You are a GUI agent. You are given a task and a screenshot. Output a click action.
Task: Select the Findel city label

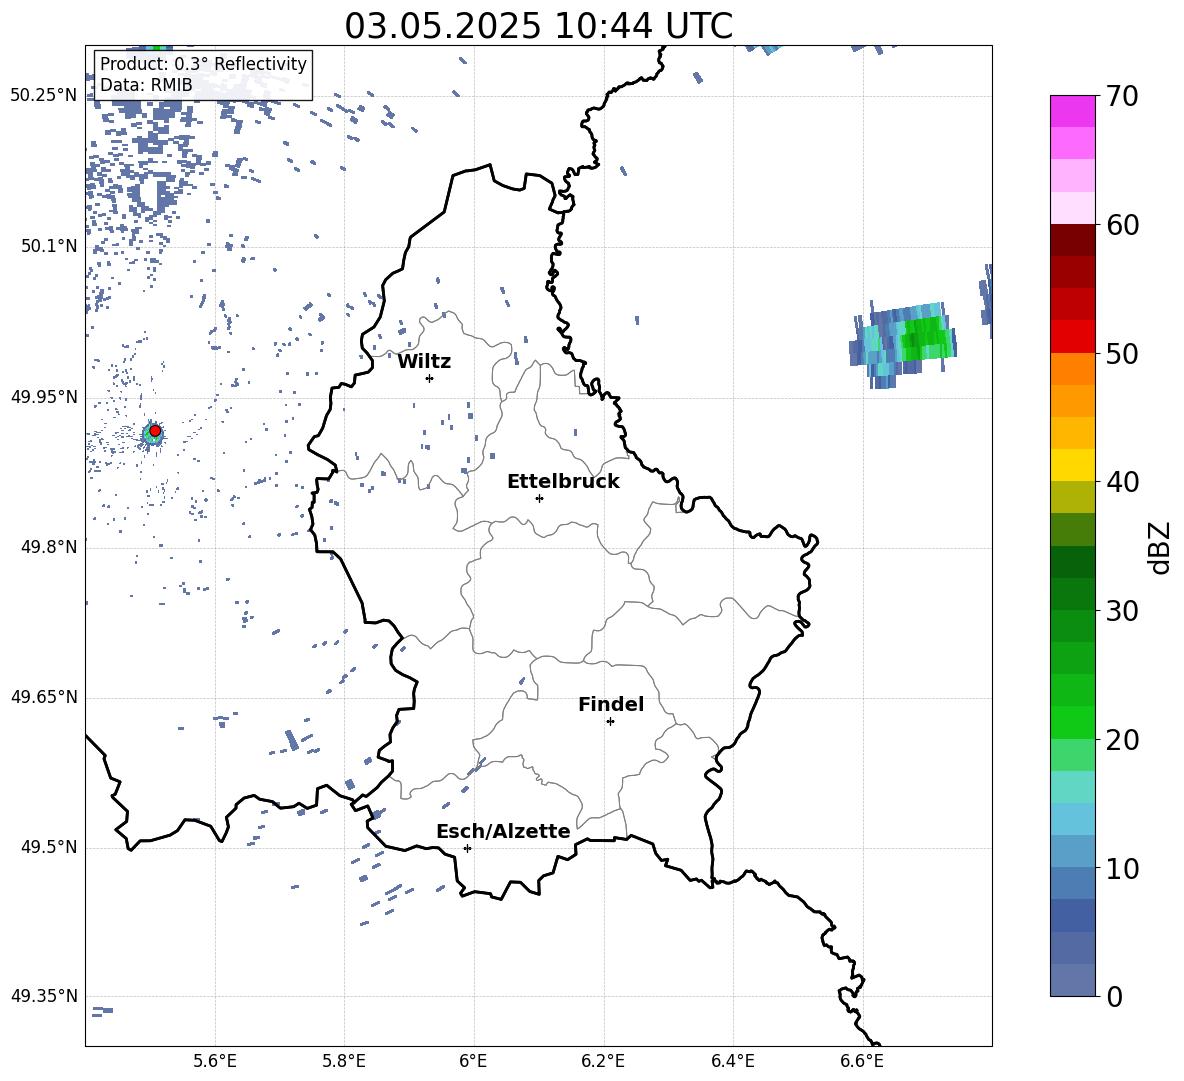pyautogui.click(x=611, y=704)
